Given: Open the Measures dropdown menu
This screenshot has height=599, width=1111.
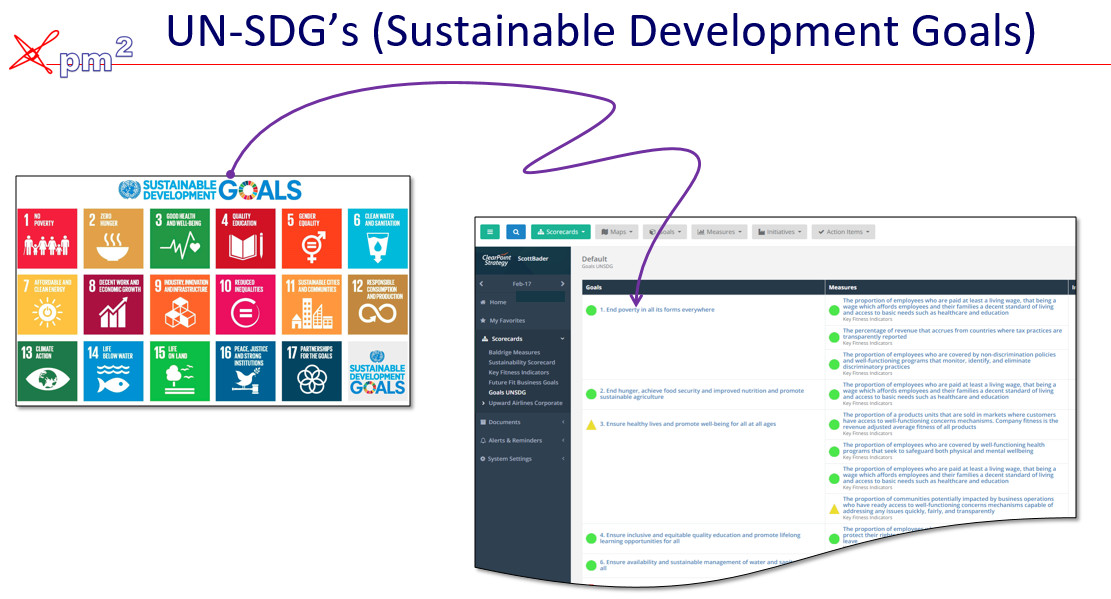Looking at the screenshot, I should [x=719, y=232].
